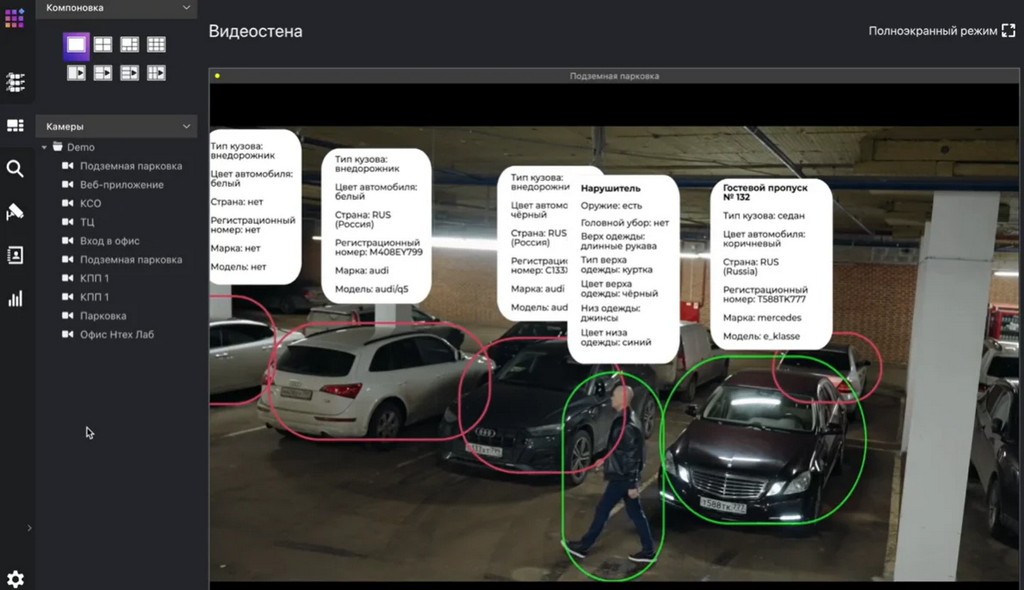Screen dimensions: 1024x590
Task: Select the 3x3 grid layout icon
Action: [x=156, y=44]
